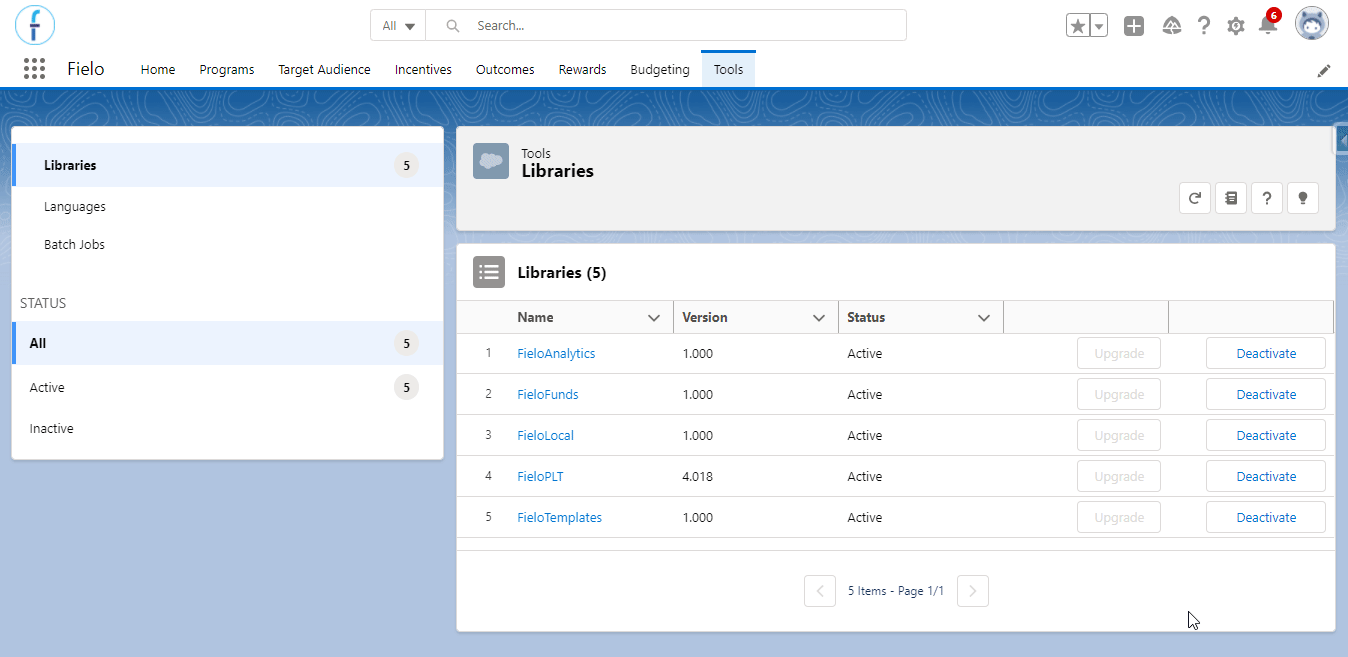Select the Tools tab

[728, 70]
